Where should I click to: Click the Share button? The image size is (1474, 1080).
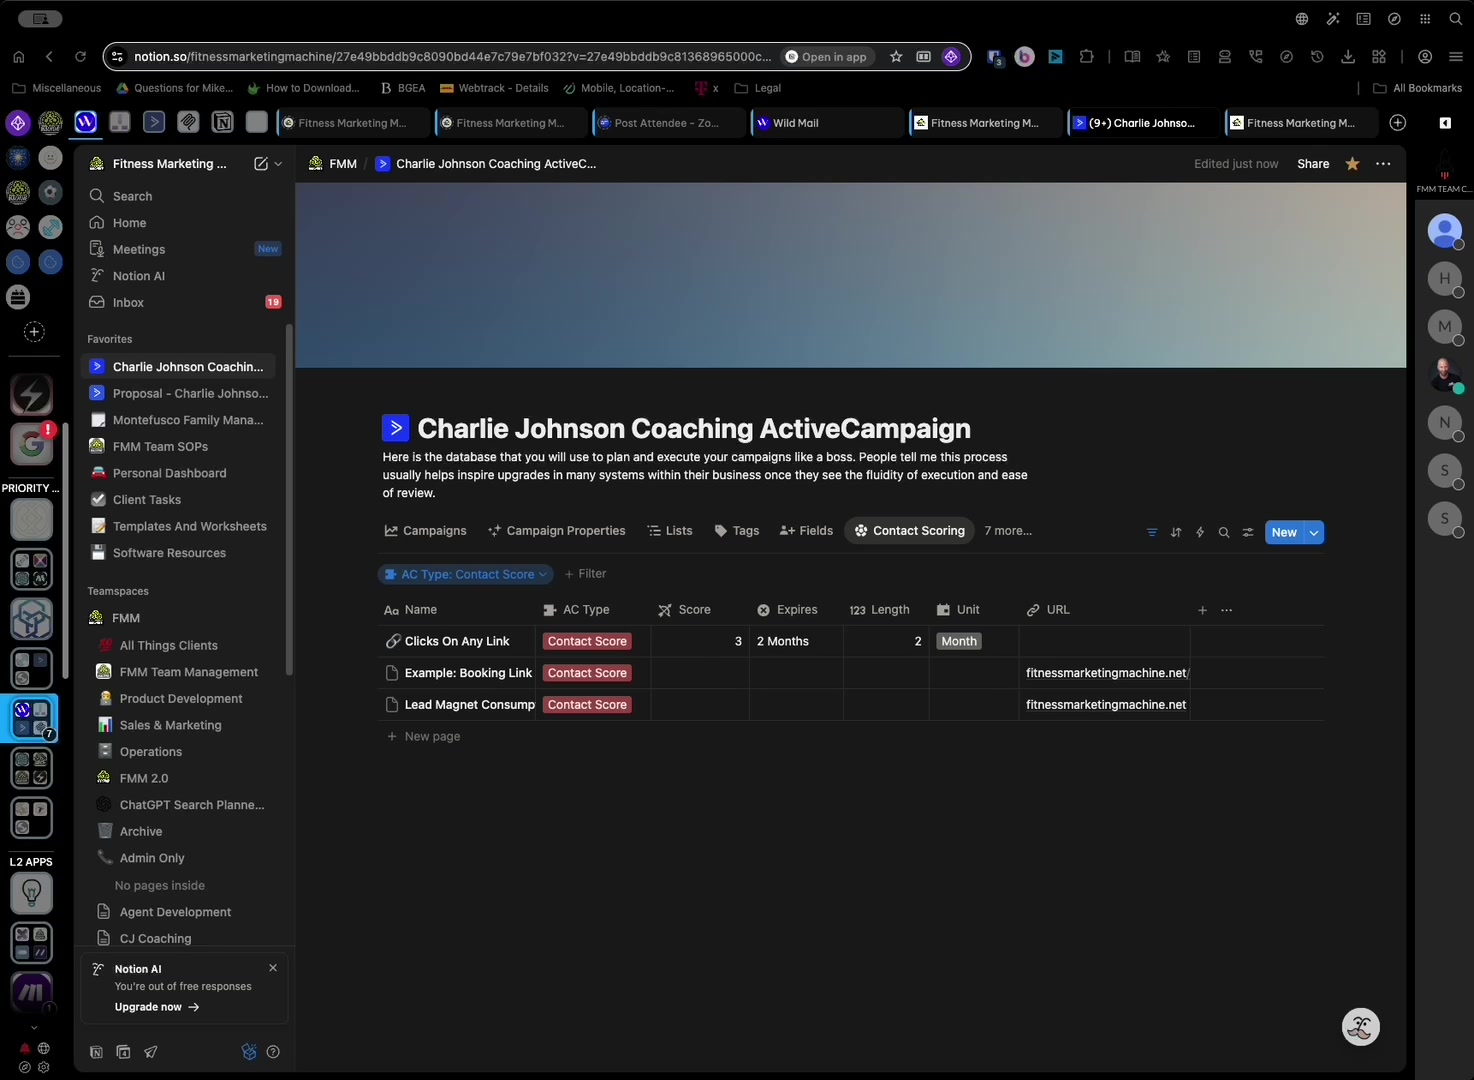pyautogui.click(x=1313, y=164)
